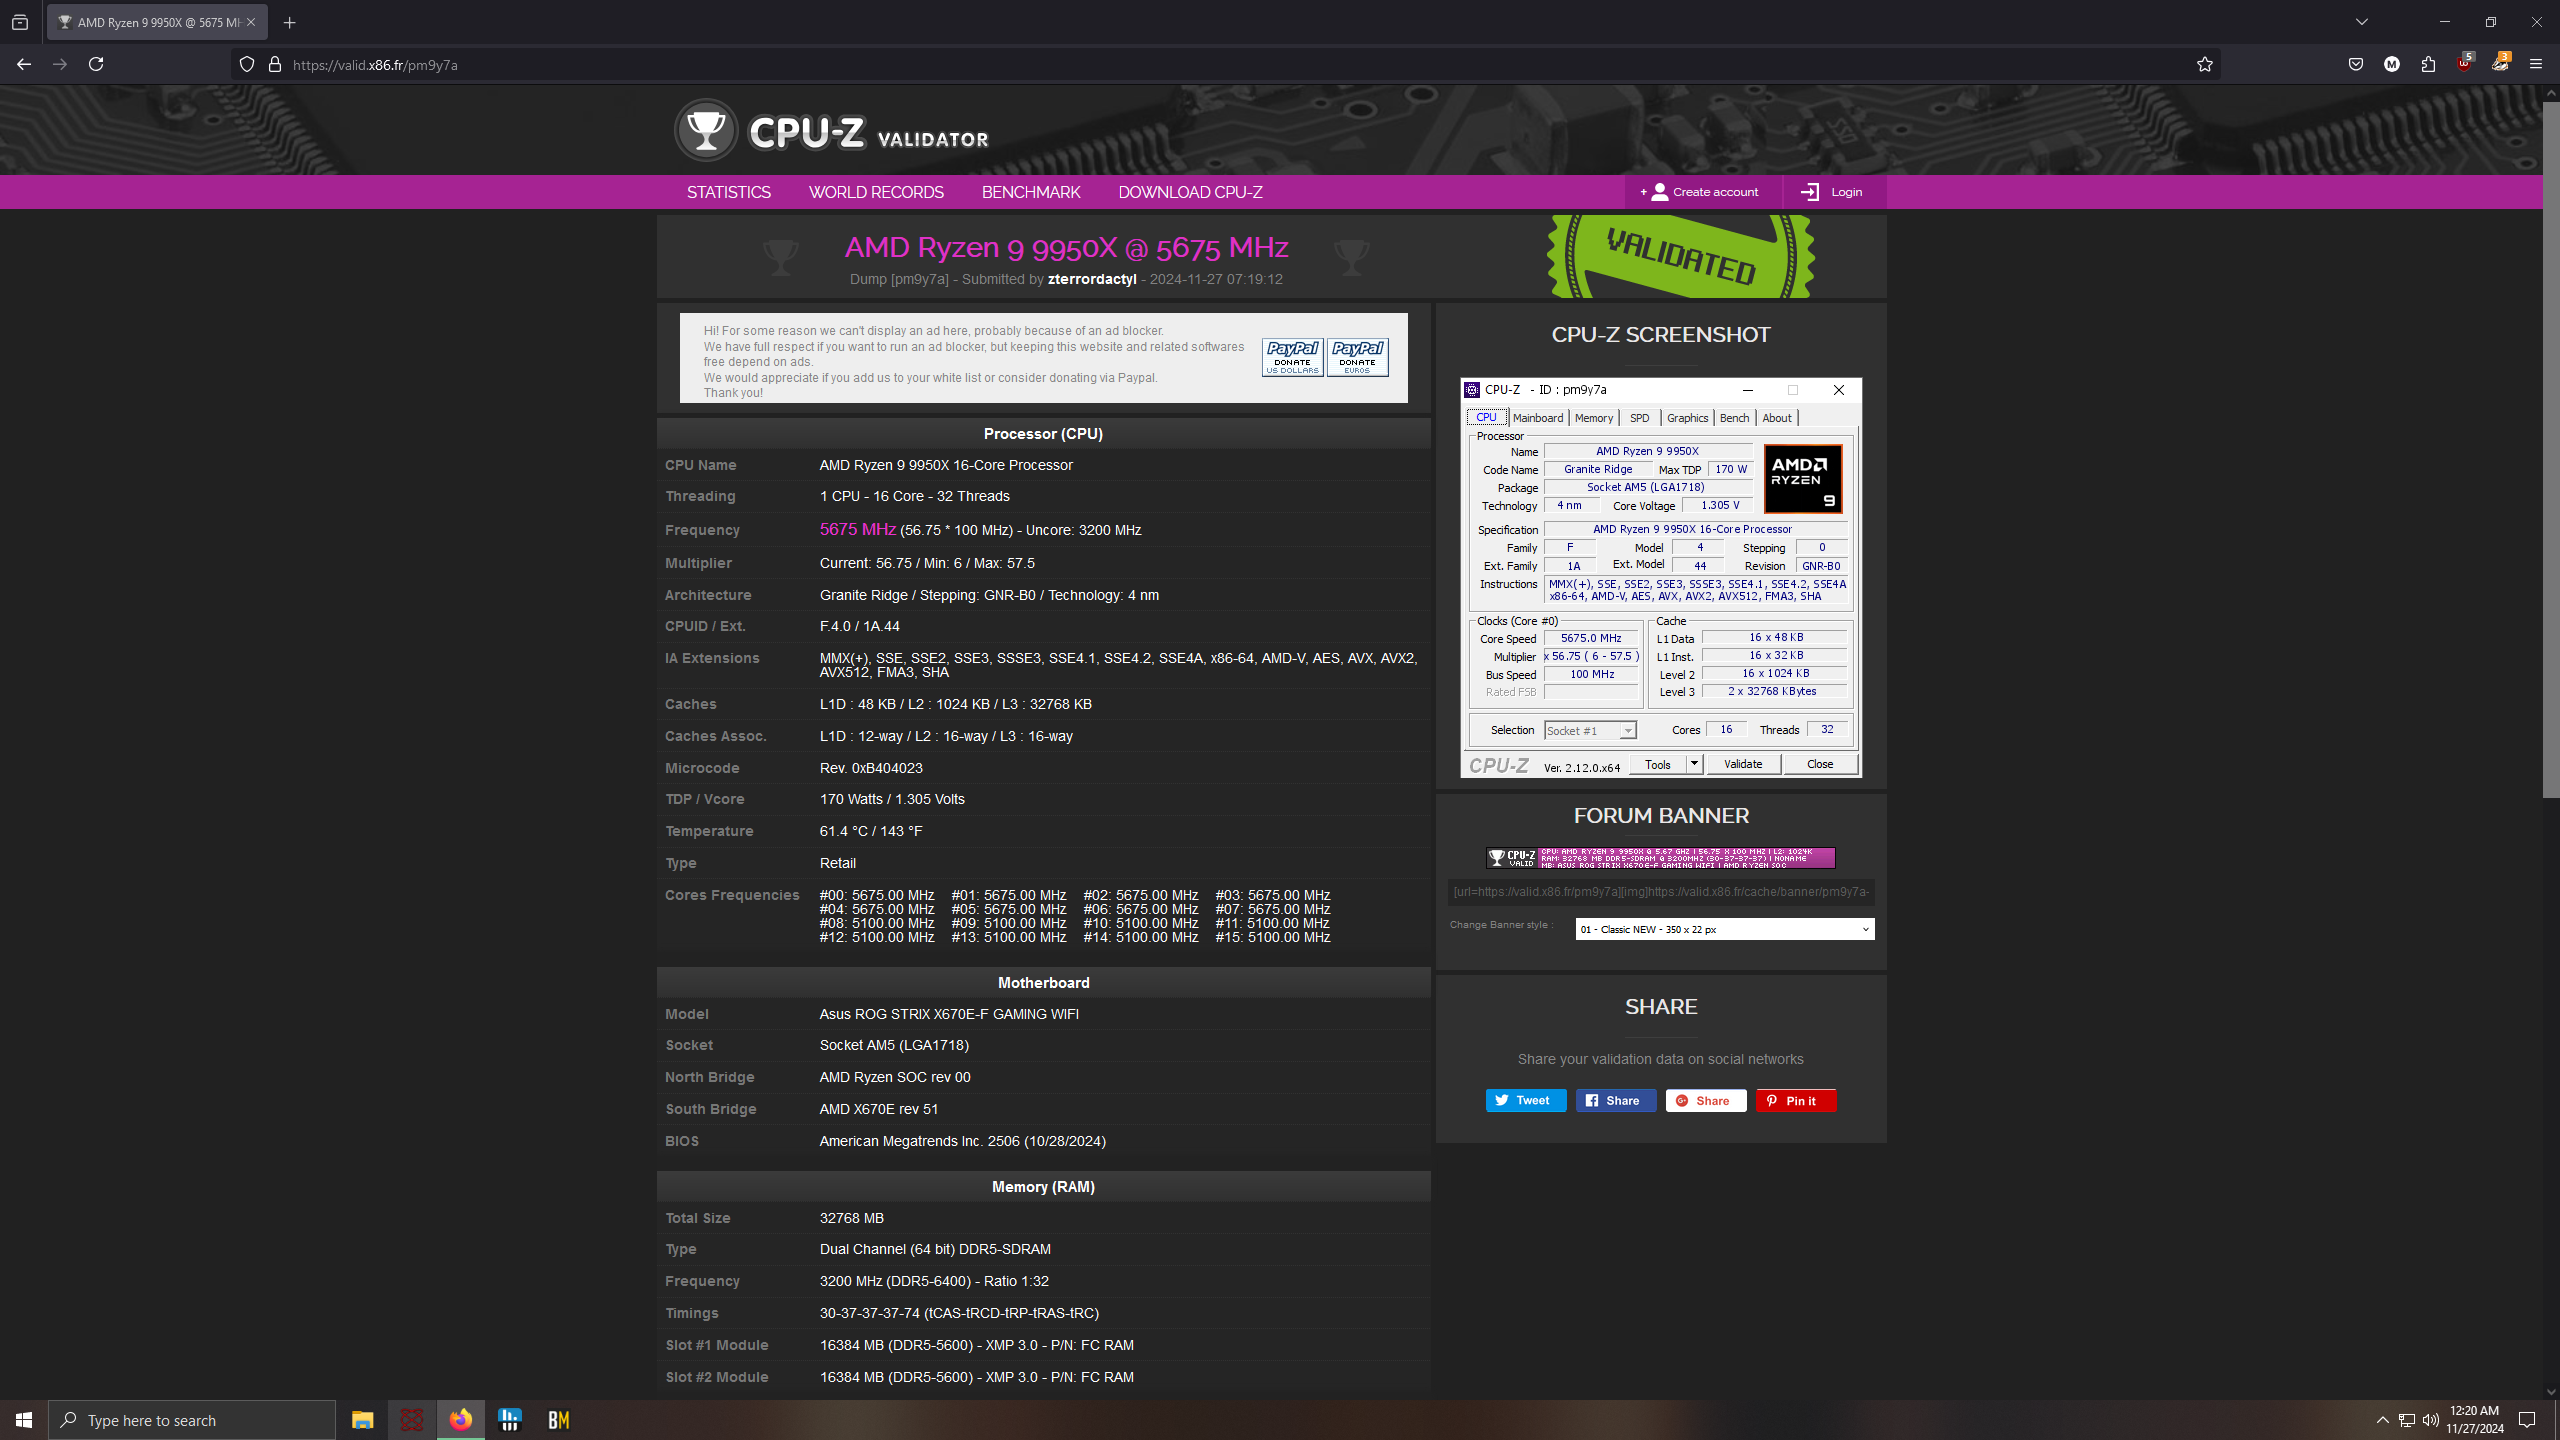Click the 5675 MHz frequency value
Viewport: 2560px width, 1440px height.
[x=857, y=530]
